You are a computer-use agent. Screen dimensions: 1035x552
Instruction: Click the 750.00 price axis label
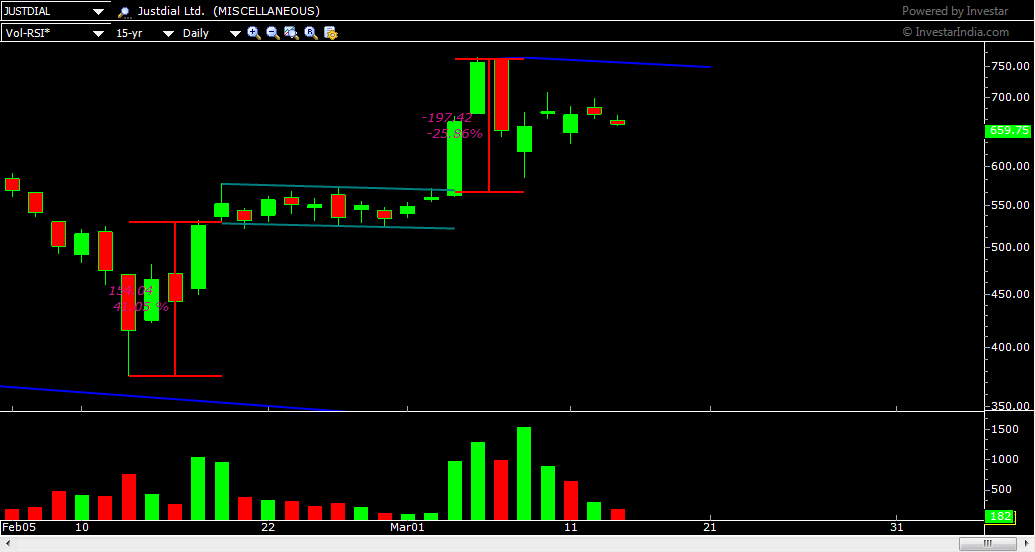tap(1010, 66)
